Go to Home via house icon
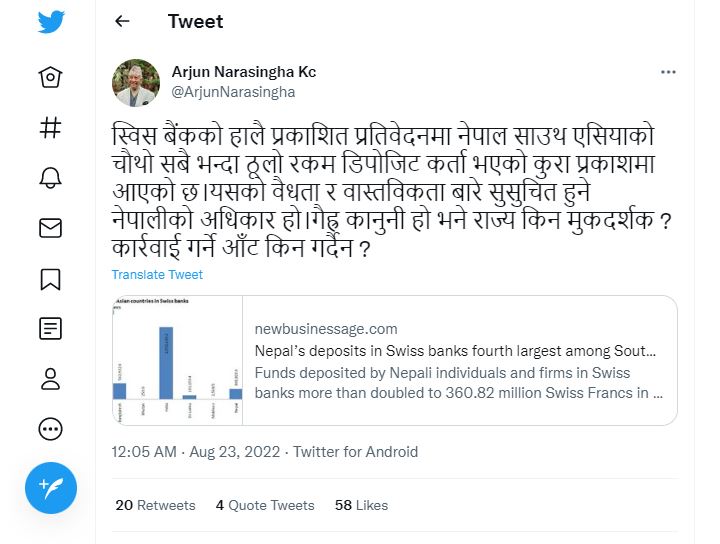This screenshot has height=544, width=720. pos(50,77)
